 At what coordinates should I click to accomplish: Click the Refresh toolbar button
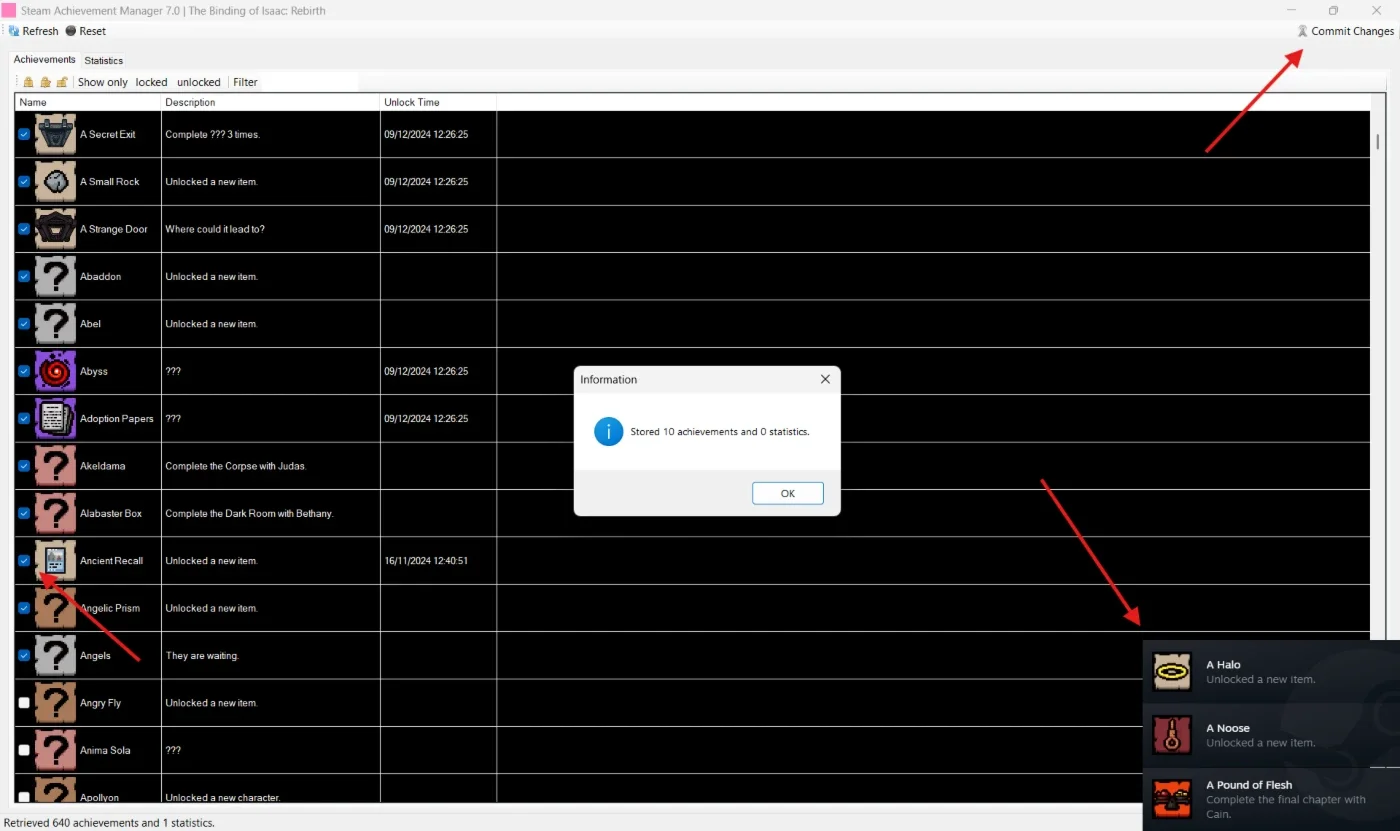[34, 31]
